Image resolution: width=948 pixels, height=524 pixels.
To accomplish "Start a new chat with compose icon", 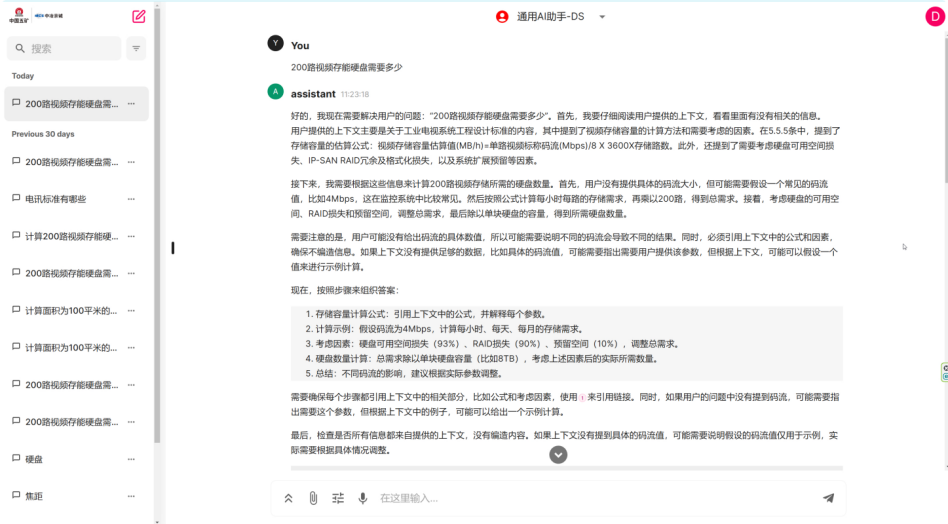I will 139,16.
